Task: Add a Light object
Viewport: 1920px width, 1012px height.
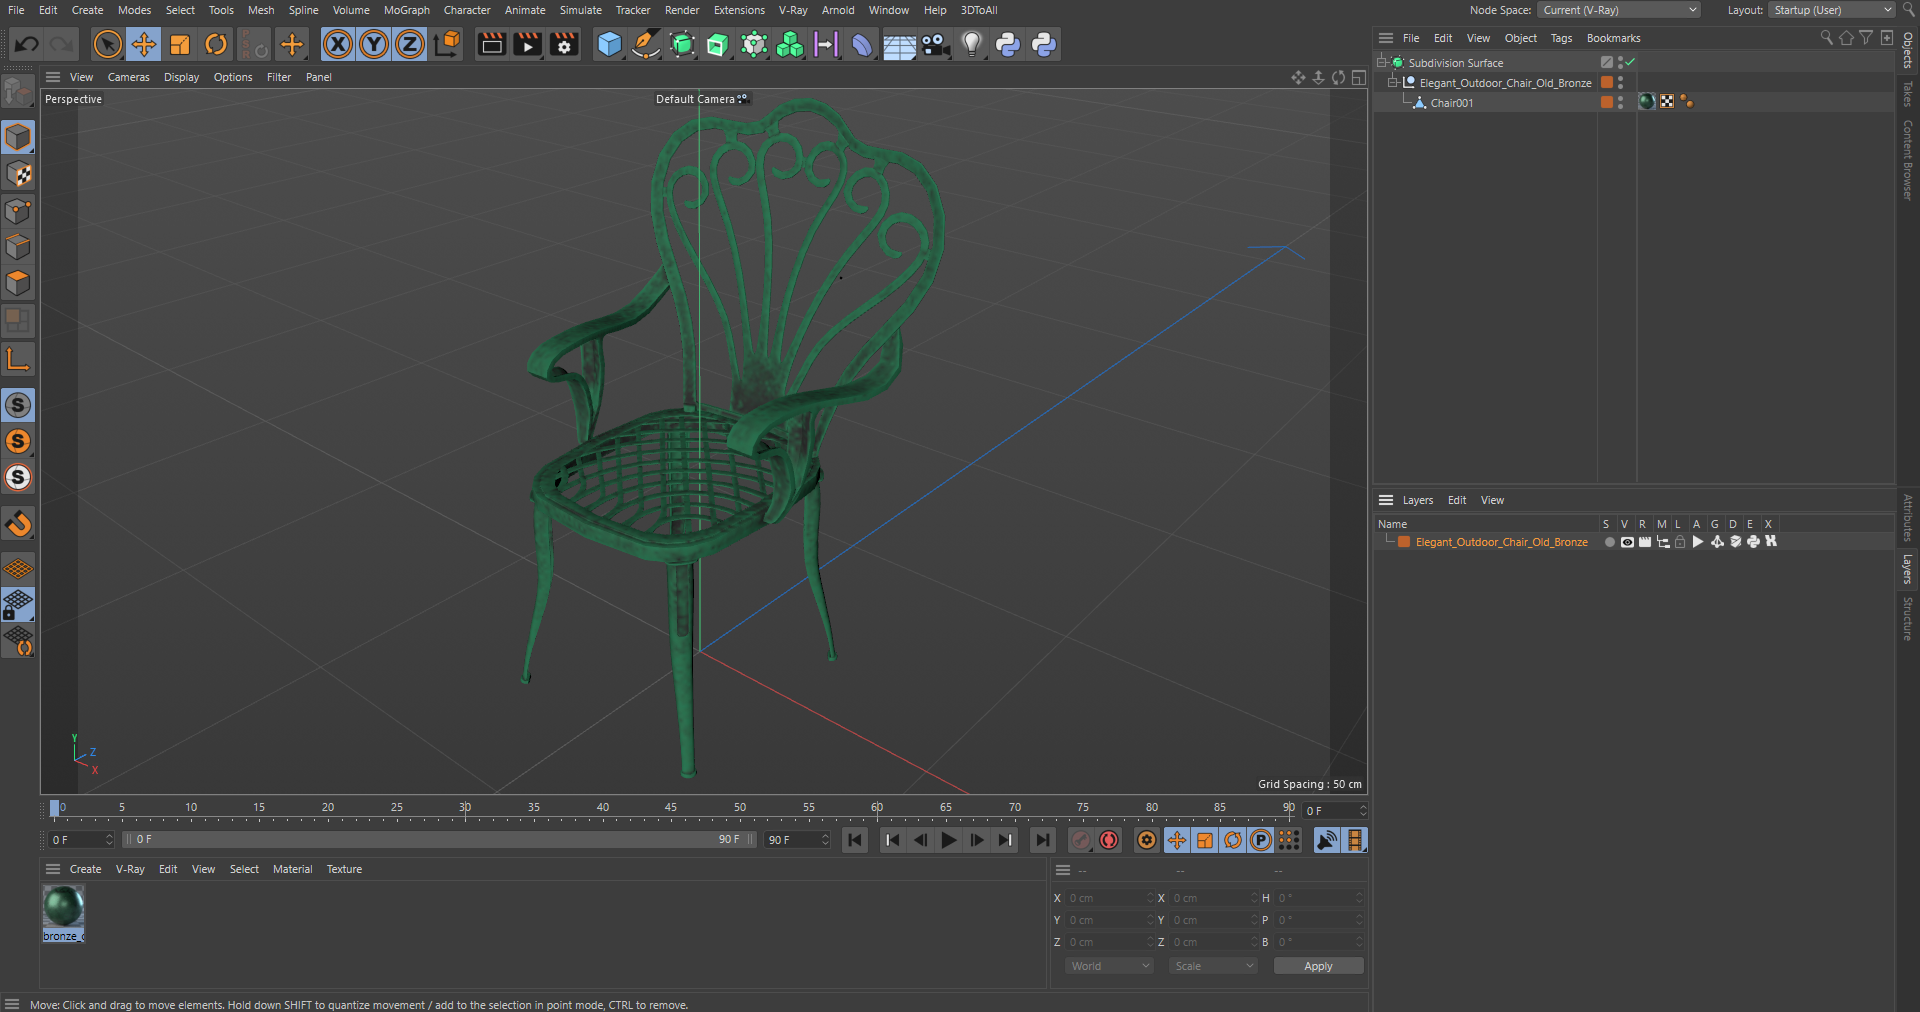Action: coord(971,44)
